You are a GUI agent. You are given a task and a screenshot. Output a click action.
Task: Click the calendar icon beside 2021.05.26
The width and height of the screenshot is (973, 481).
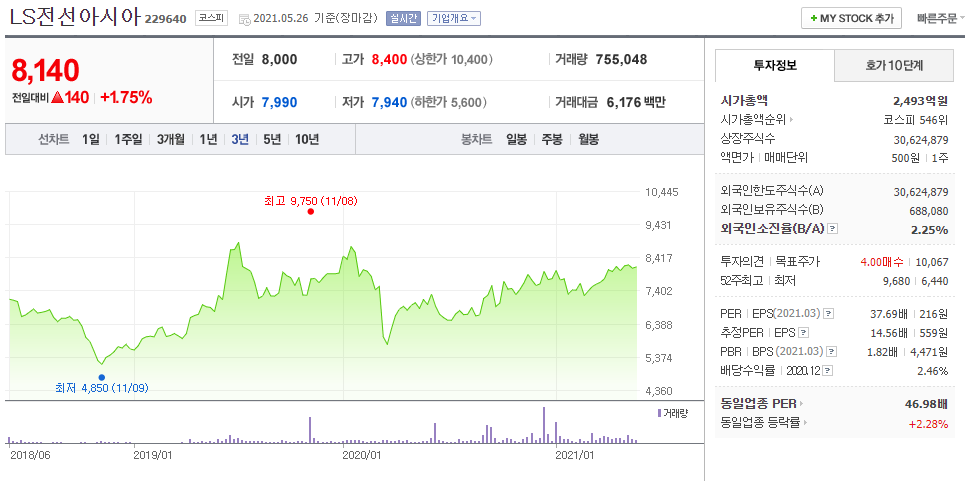pos(244,19)
